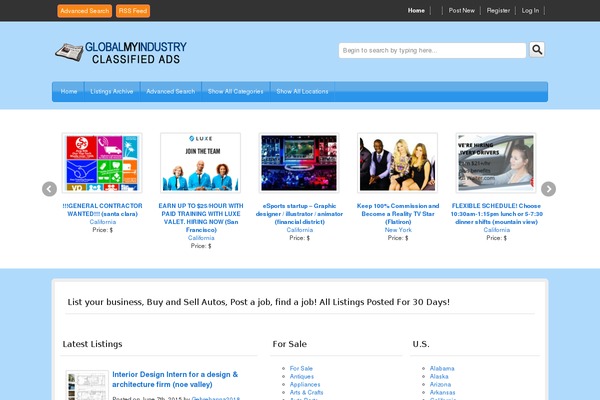Open the eSports arena ad thumbnail
600x400 pixels.
point(299,163)
